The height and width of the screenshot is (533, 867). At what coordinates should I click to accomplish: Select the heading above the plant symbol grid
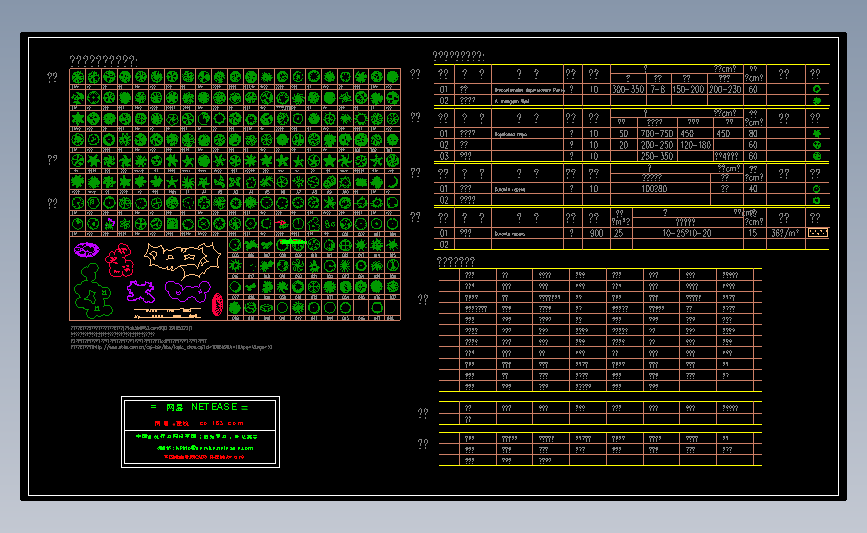(x=103, y=60)
